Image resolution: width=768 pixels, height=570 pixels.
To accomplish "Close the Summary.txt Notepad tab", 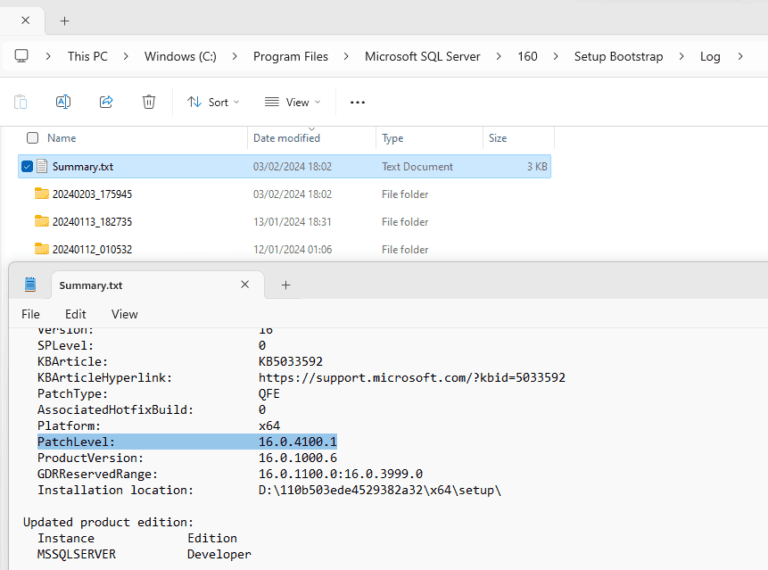I will coord(245,285).
